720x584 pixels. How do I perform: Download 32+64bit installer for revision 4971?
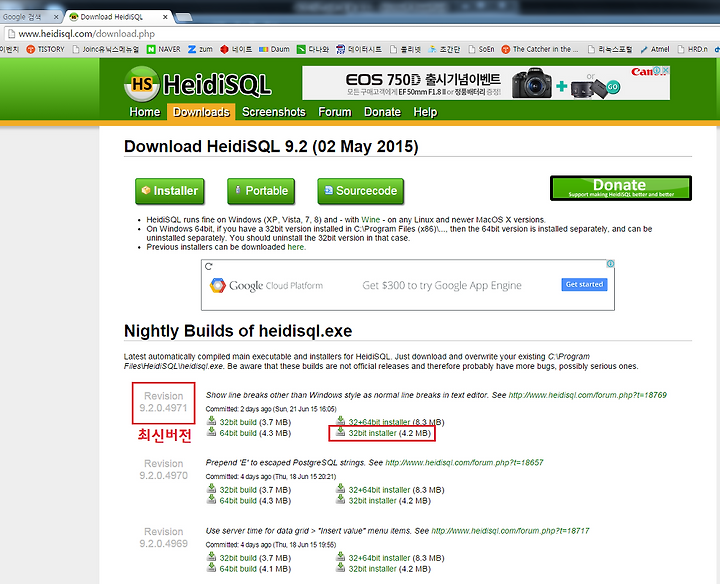click(379, 422)
